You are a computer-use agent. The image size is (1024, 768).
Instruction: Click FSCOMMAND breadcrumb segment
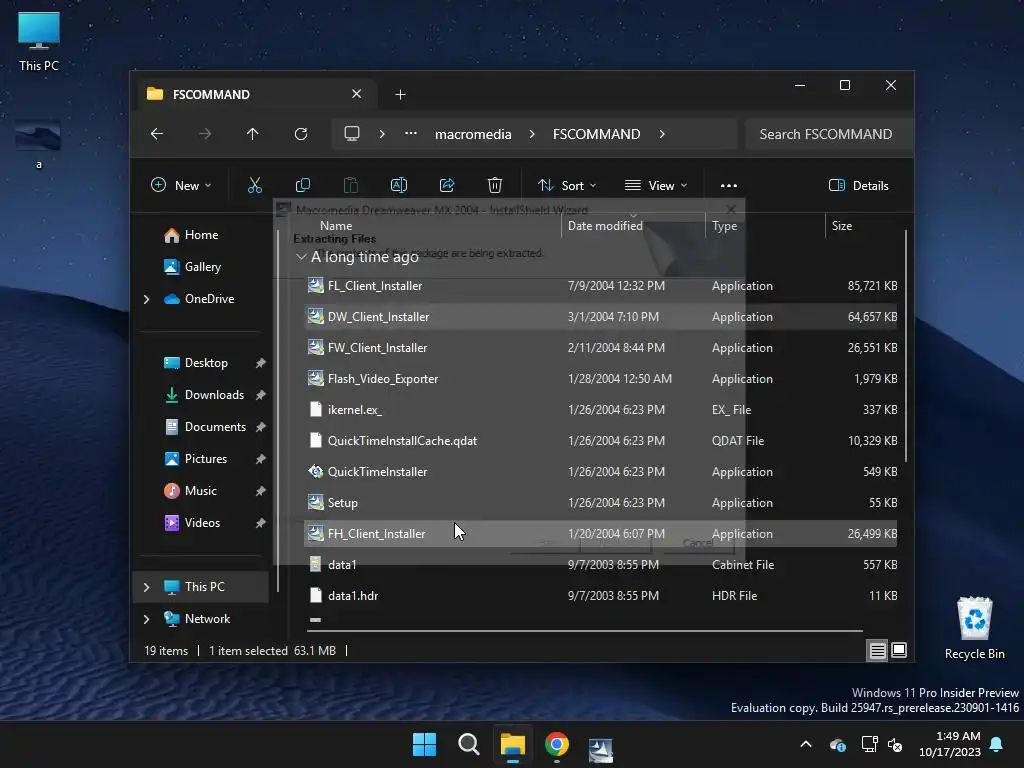pyautogui.click(x=596, y=134)
